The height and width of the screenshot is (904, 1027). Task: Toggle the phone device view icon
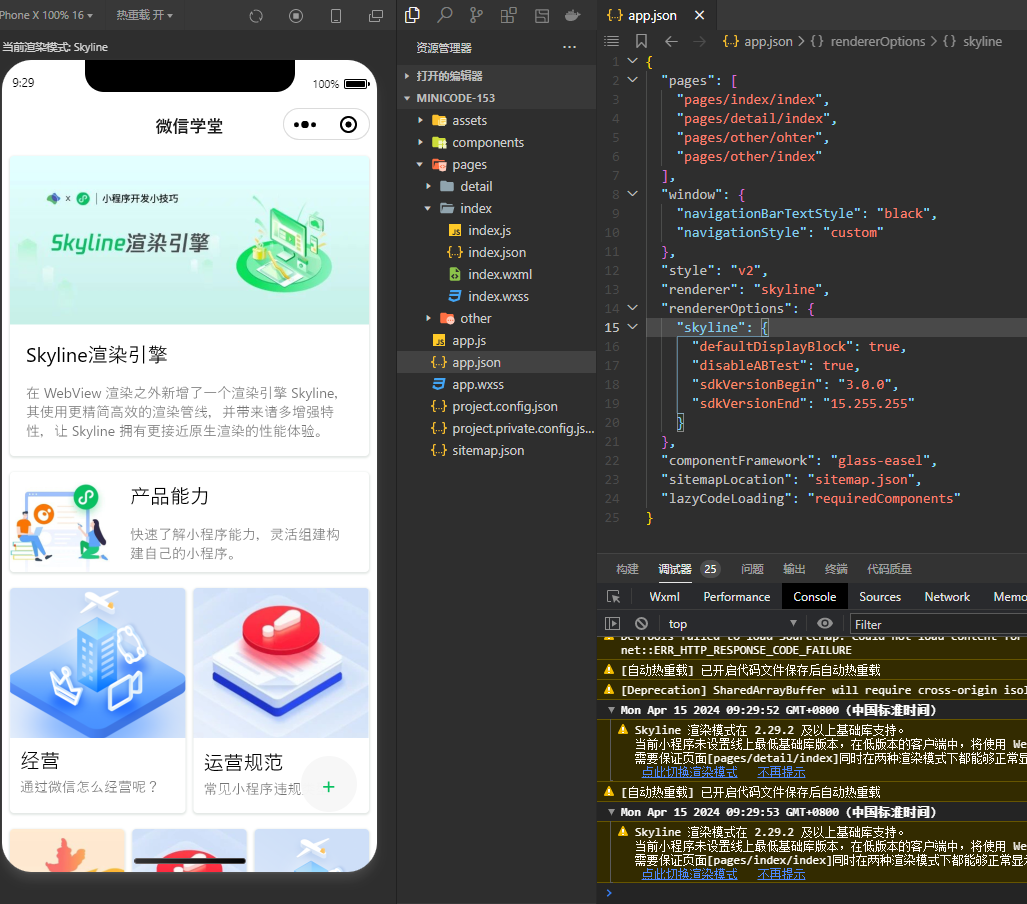(336, 16)
